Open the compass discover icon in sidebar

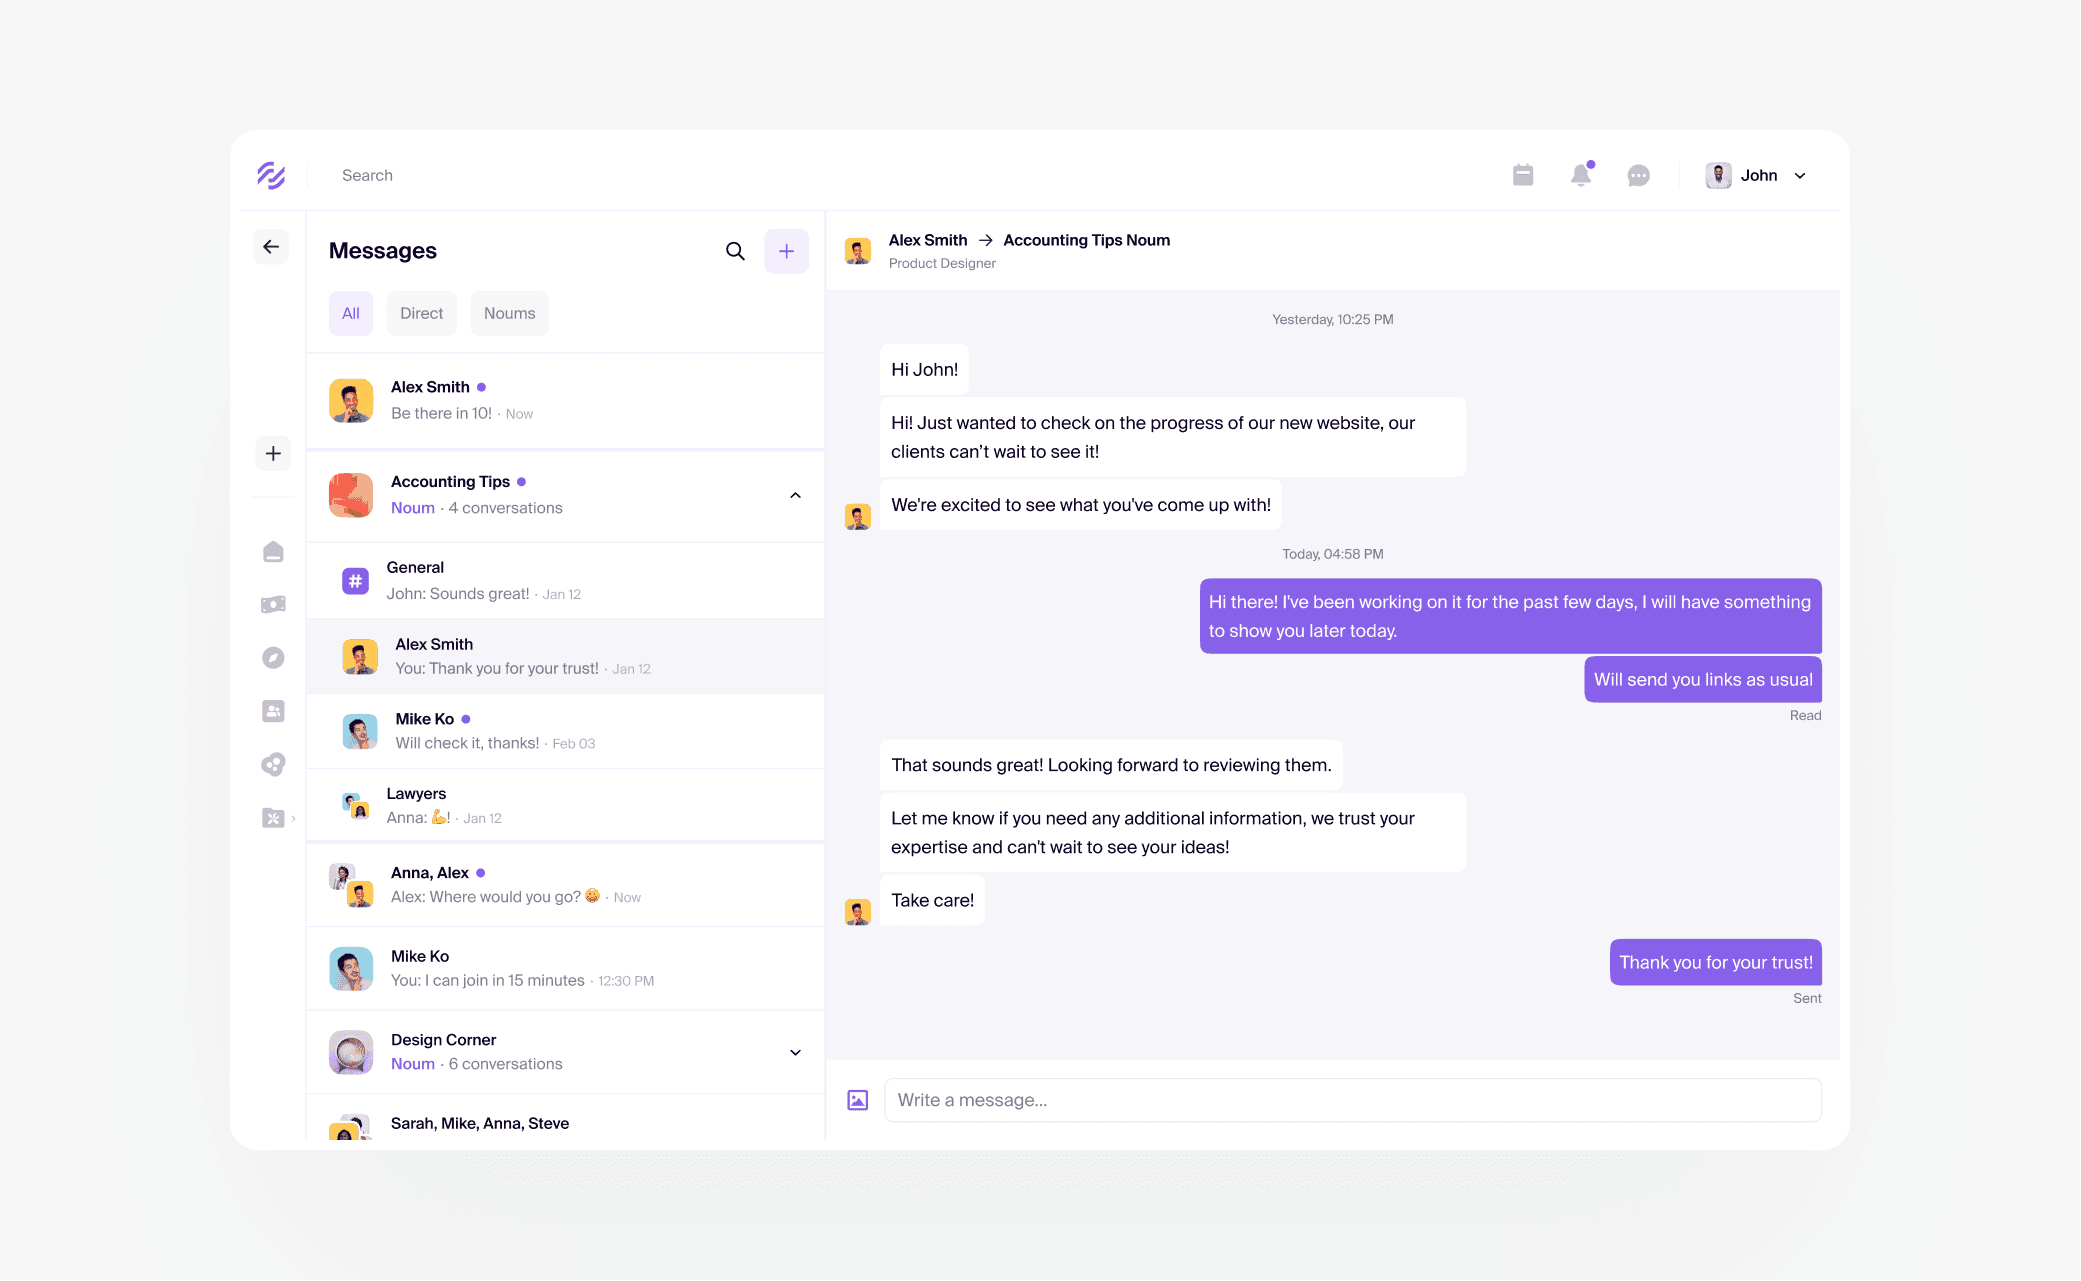(273, 658)
